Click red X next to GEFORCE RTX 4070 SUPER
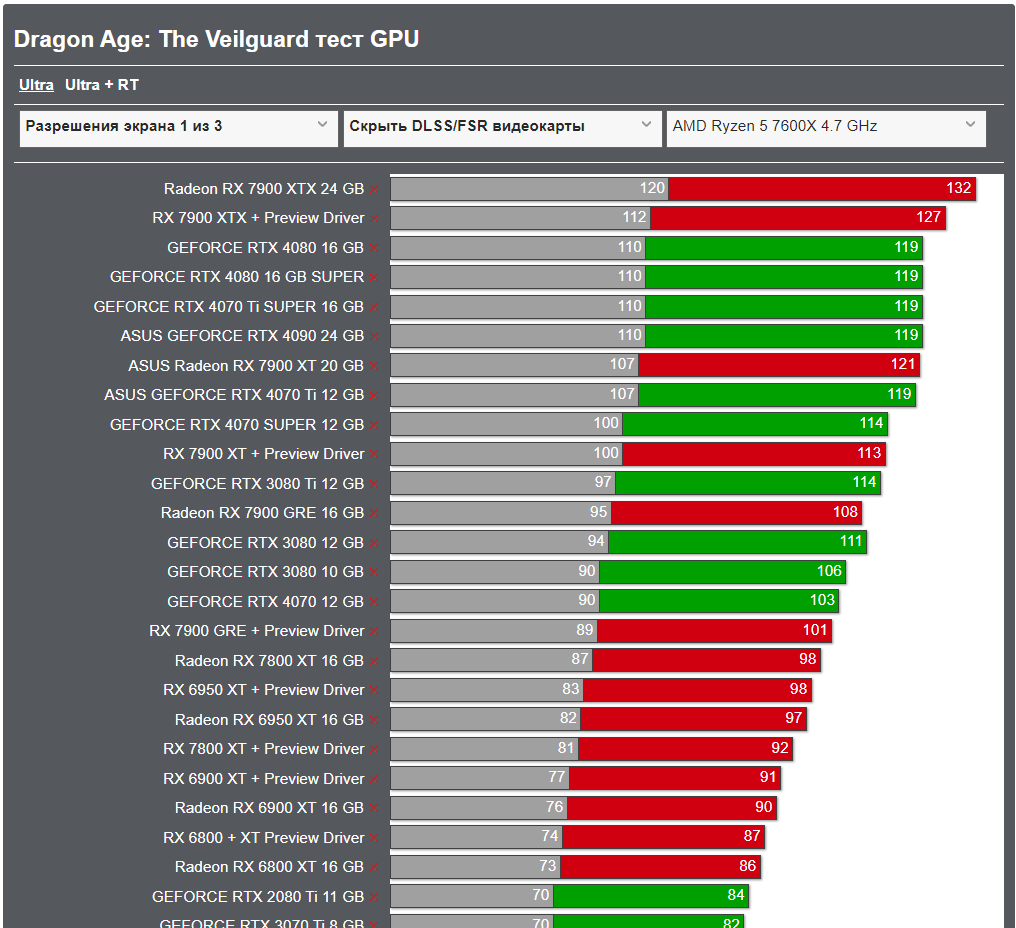Image resolution: width=1016 pixels, height=928 pixels. point(374,425)
